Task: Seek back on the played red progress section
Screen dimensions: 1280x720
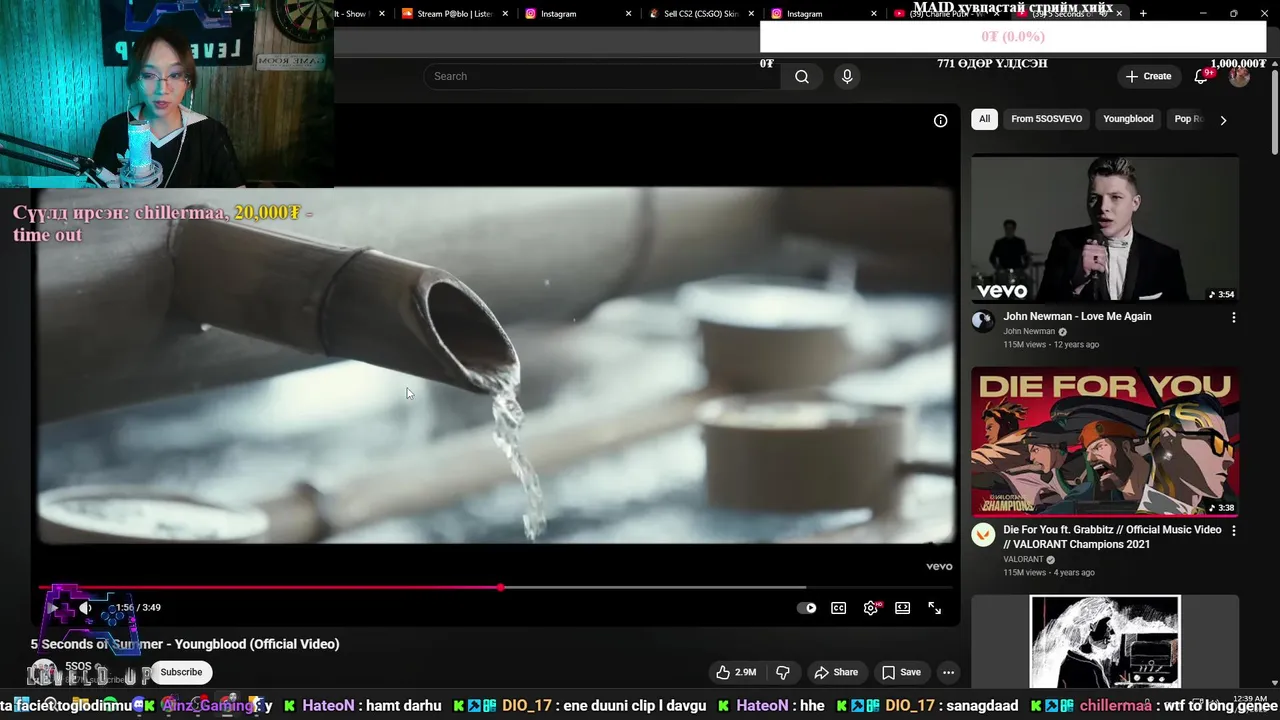Action: [x=269, y=587]
